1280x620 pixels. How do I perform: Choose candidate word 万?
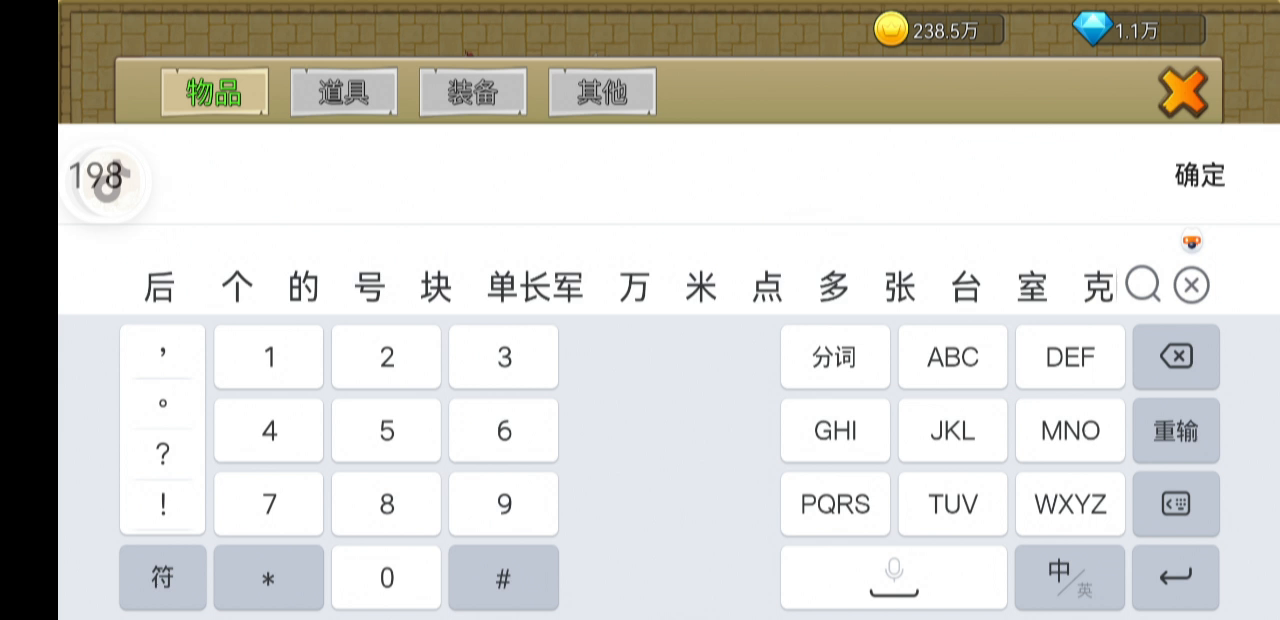pos(633,288)
